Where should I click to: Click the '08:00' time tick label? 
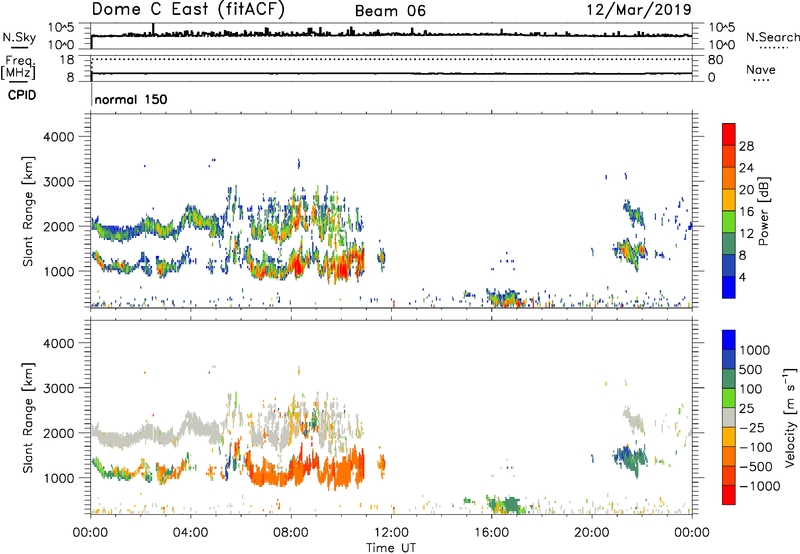point(290,533)
